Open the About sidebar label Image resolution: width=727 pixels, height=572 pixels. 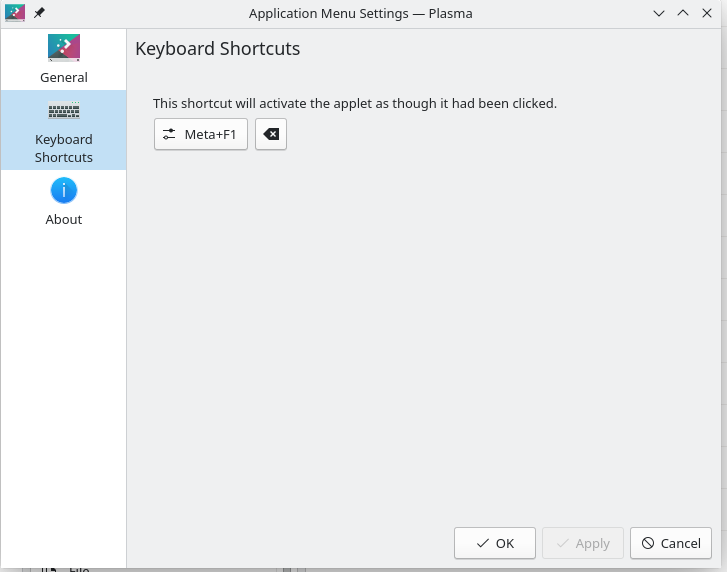click(63, 219)
